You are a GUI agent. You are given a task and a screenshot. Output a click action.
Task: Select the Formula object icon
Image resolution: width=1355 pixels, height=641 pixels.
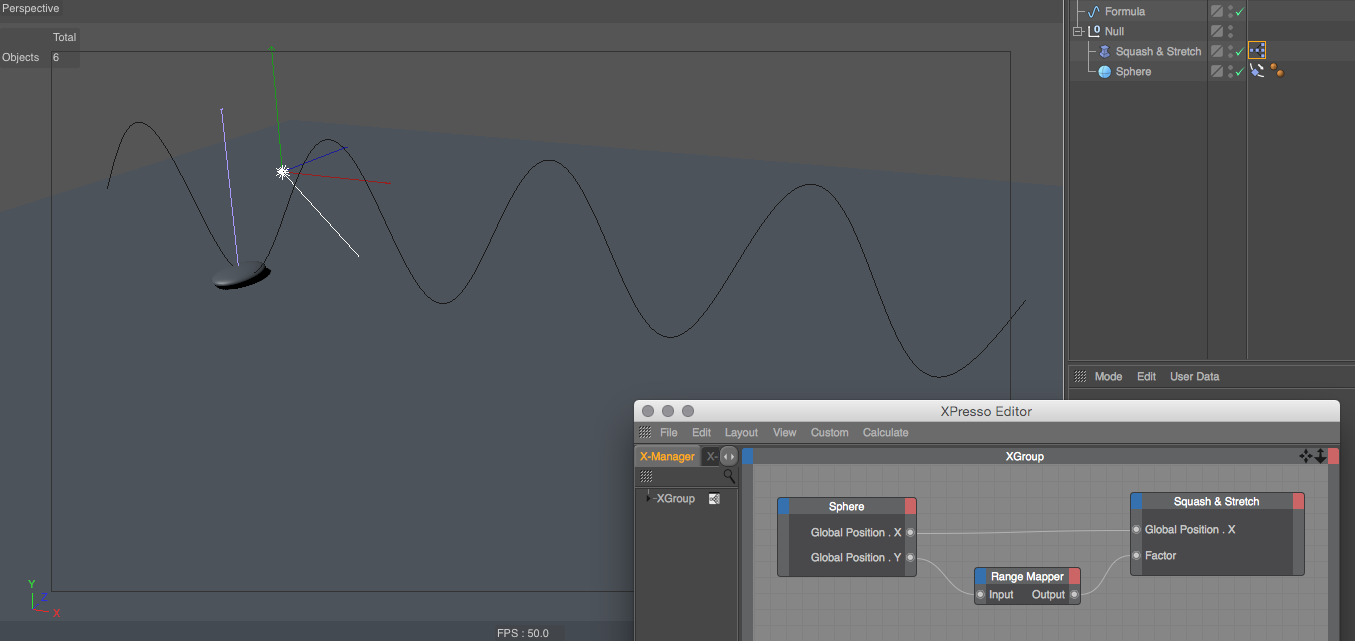point(1093,11)
